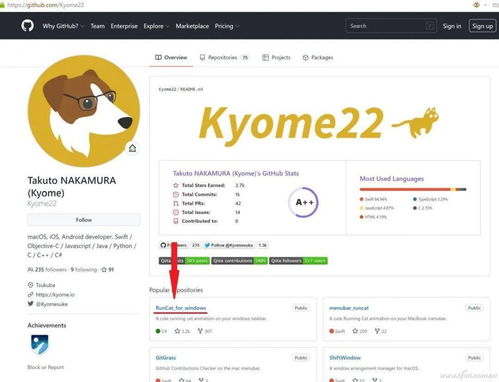Click the Sign up button
Screen dimensions: 499x382
[x=482, y=26]
